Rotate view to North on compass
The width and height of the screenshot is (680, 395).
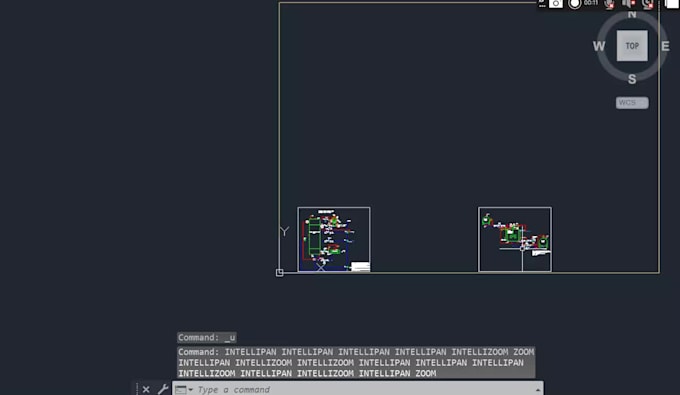click(632, 14)
